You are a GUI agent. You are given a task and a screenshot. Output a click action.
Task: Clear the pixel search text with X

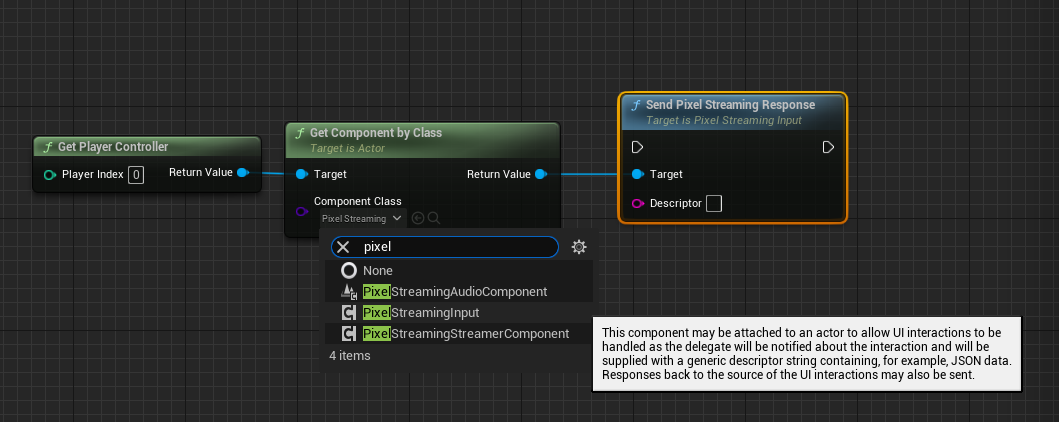pos(343,247)
